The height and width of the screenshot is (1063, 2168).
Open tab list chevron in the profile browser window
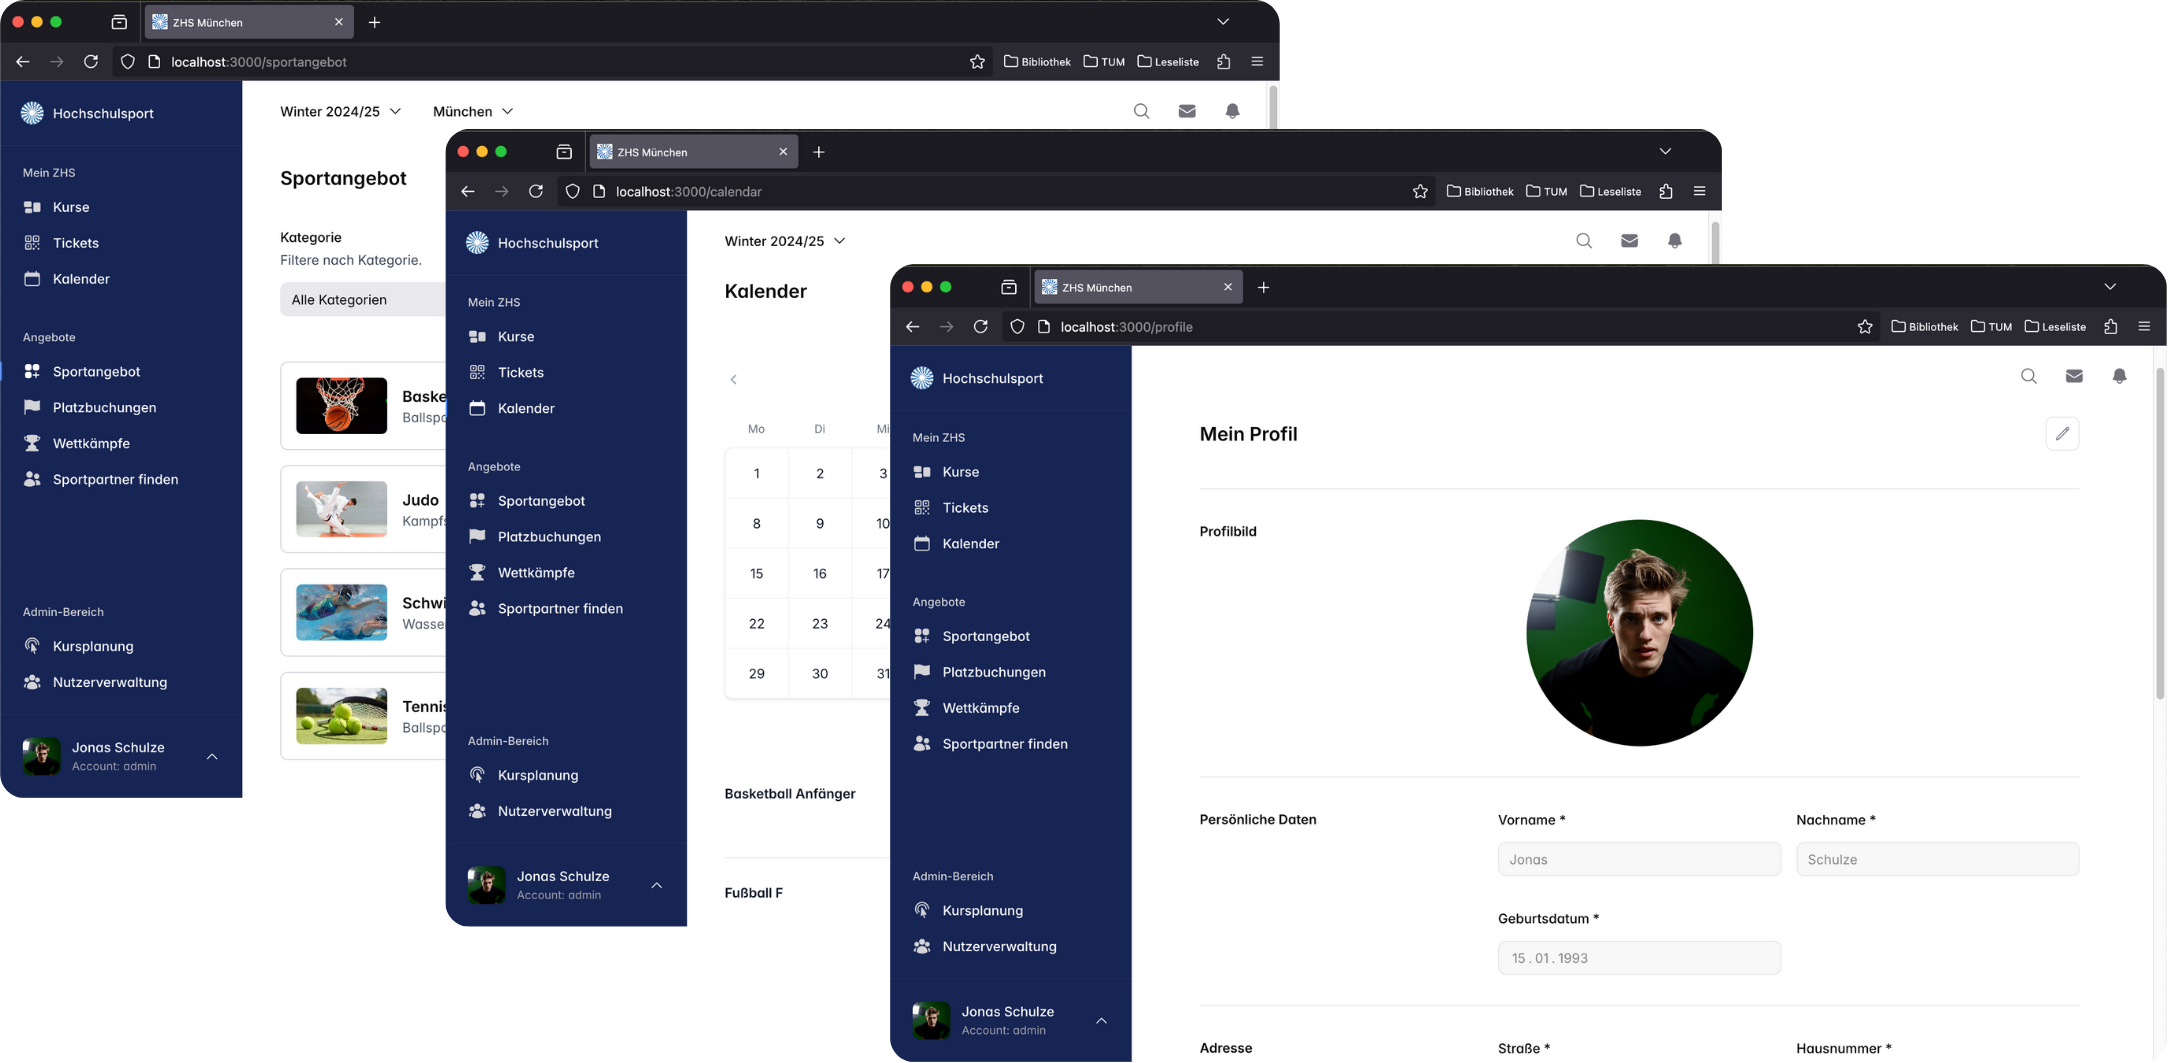point(2110,287)
